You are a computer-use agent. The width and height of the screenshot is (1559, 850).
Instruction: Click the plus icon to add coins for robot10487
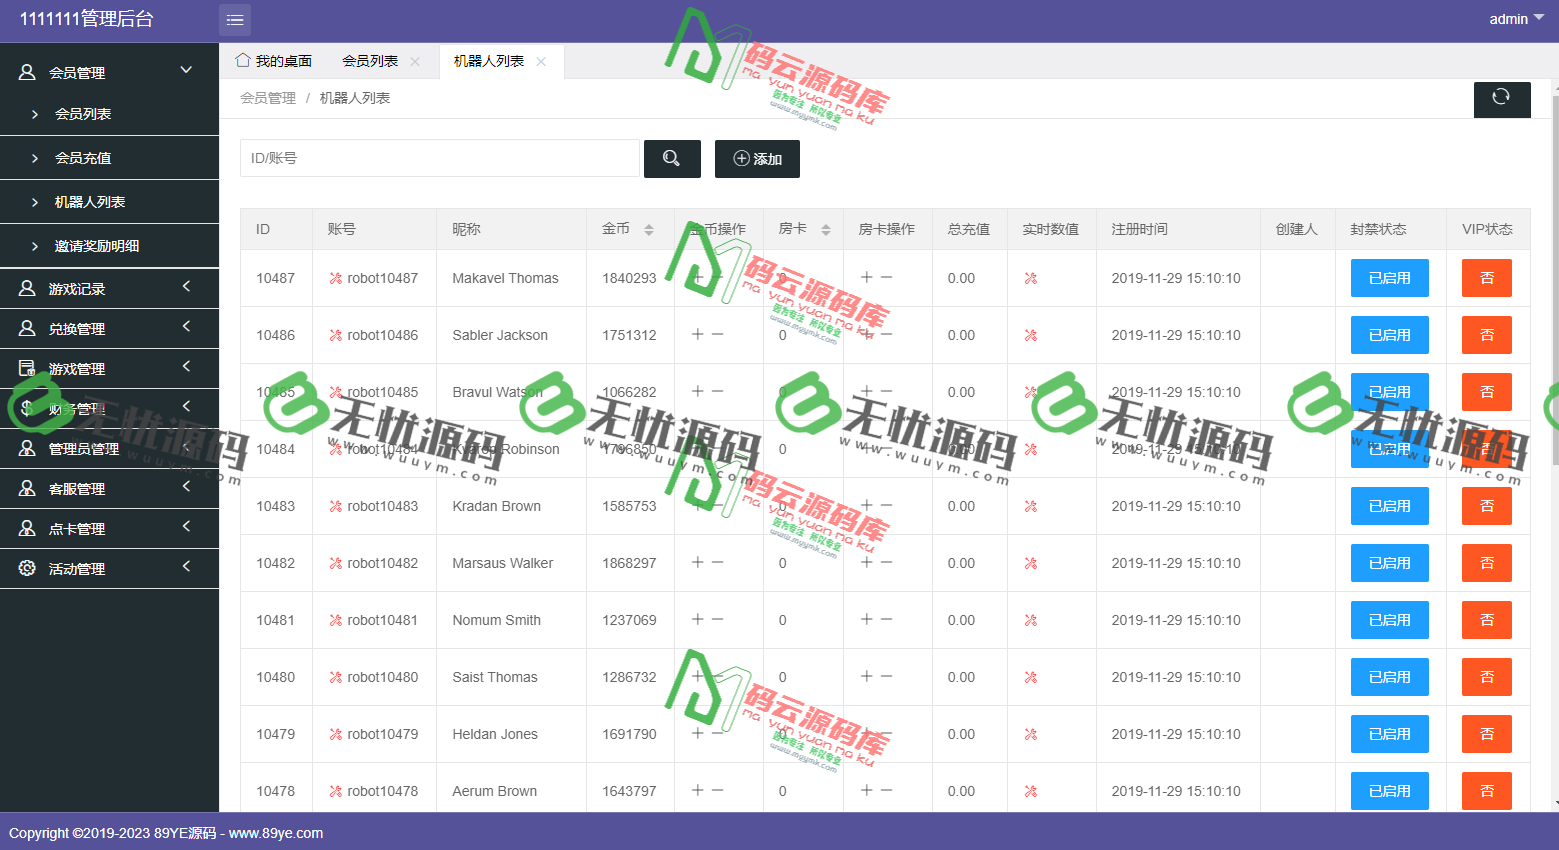coord(697,278)
